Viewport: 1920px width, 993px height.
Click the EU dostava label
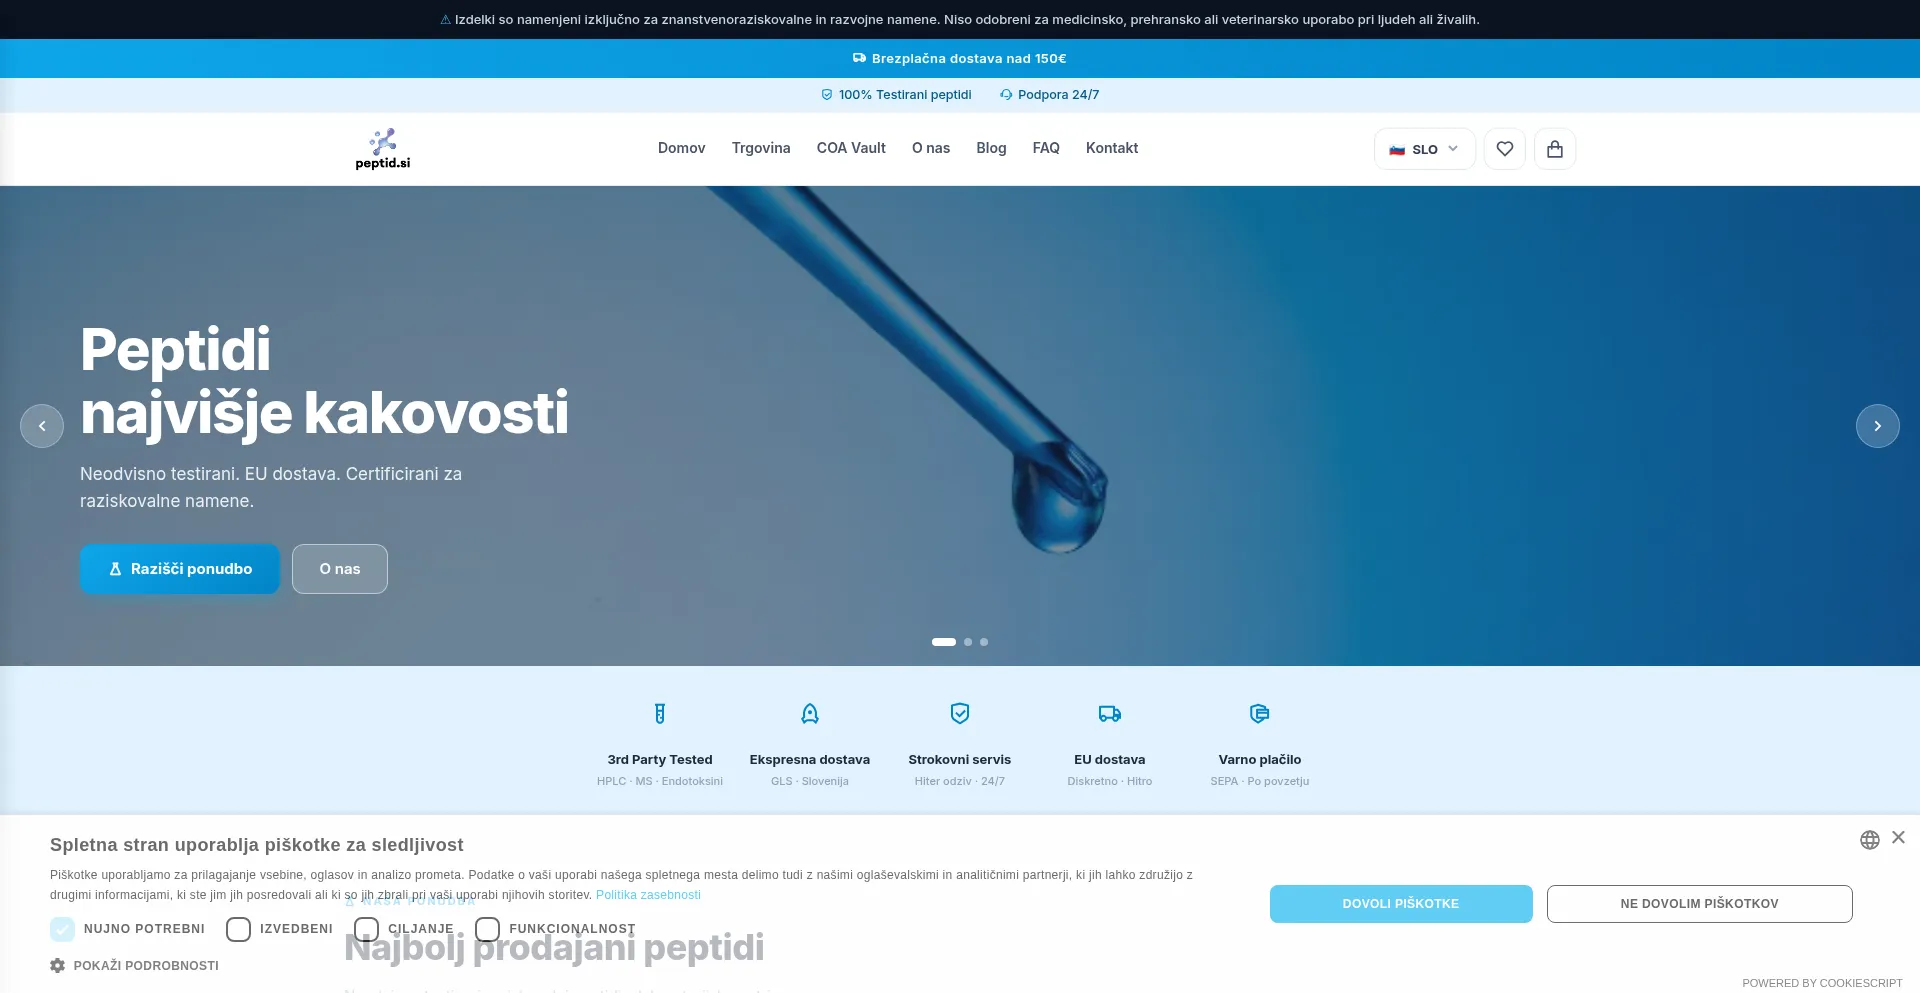click(x=1110, y=760)
